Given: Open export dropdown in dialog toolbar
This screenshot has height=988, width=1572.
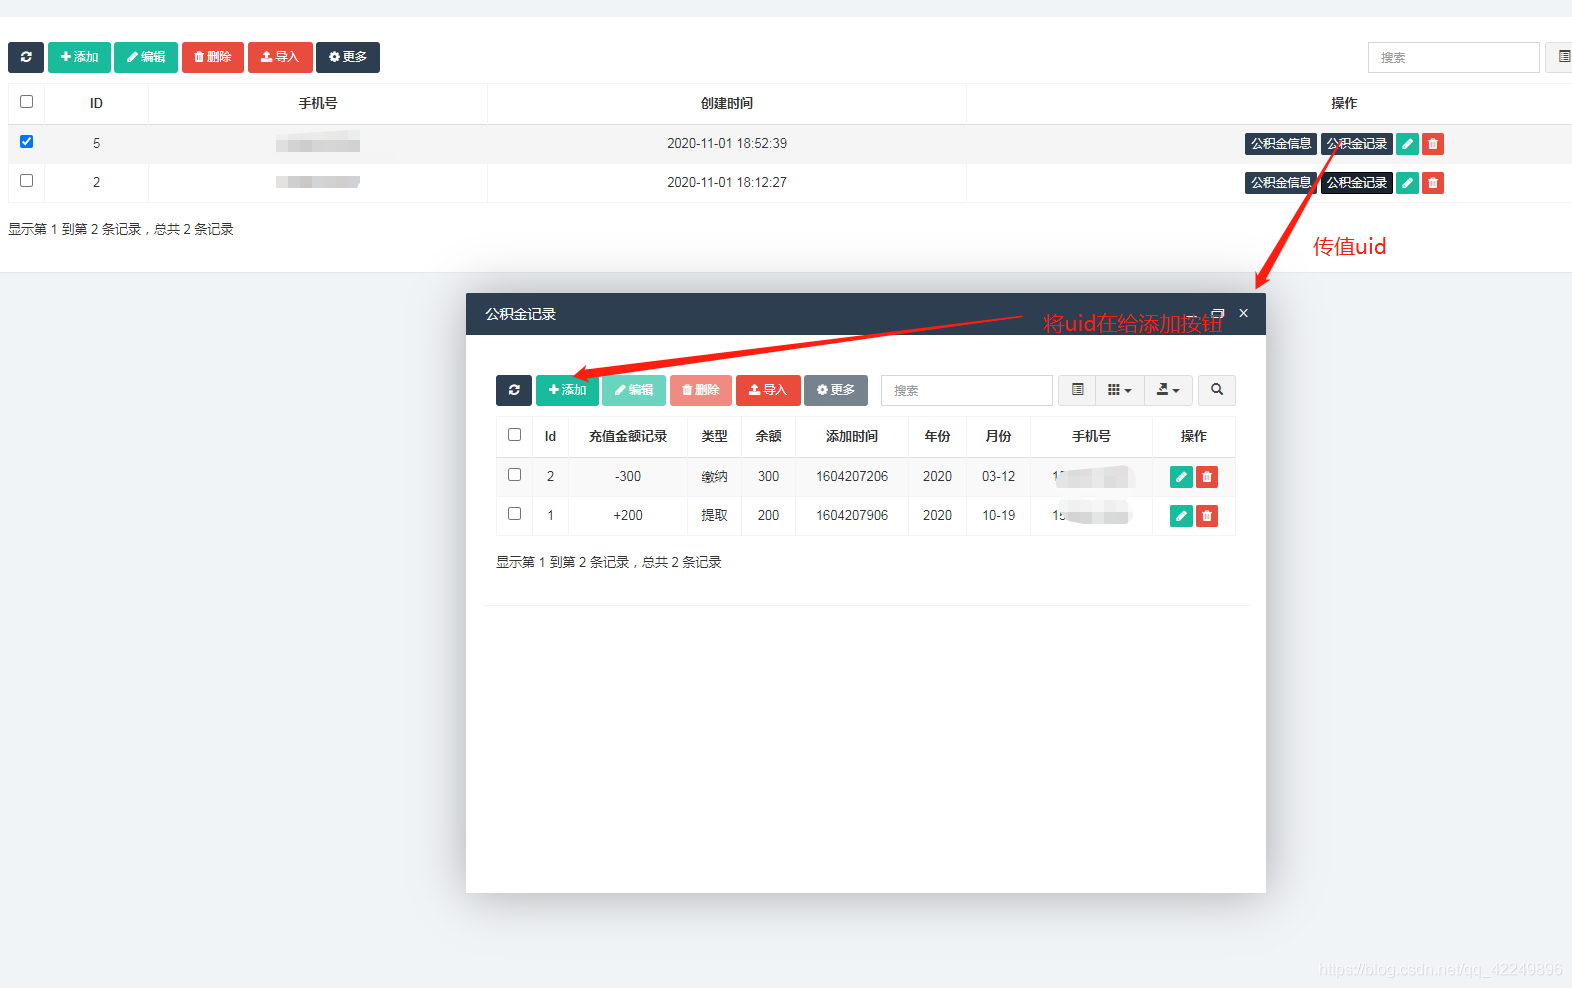Looking at the screenshot, I should pyautogui.click(x=1168, y=390).
